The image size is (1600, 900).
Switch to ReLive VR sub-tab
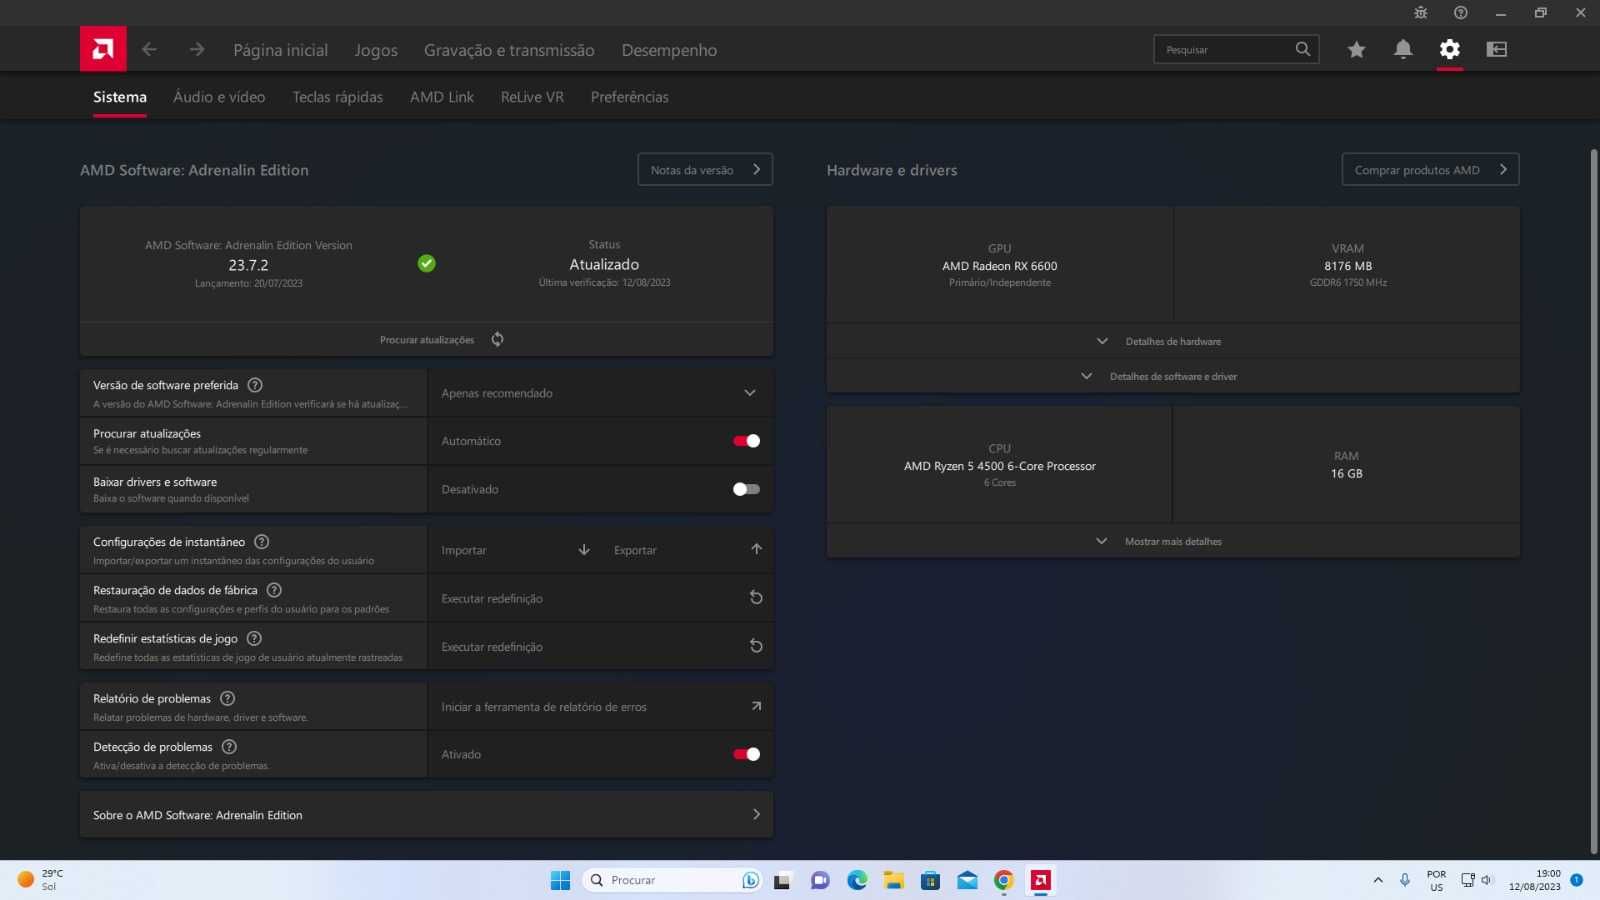click(532, 97)
